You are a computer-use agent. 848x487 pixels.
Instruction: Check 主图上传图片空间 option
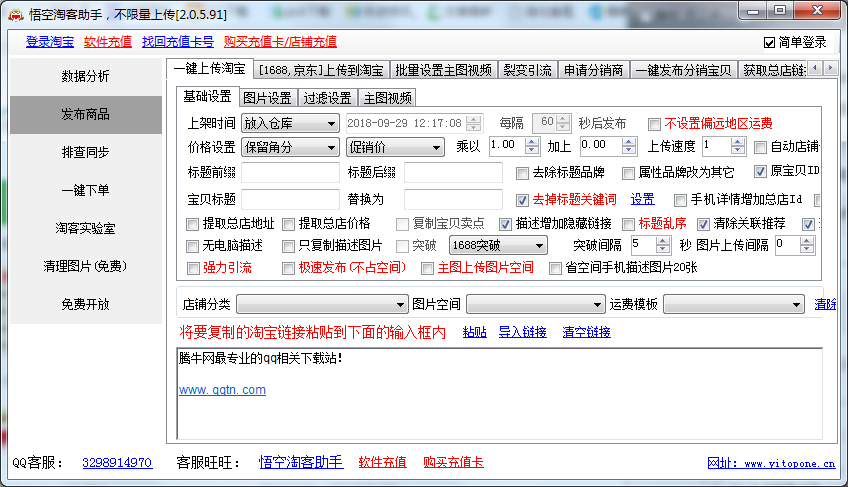(427, 268)
